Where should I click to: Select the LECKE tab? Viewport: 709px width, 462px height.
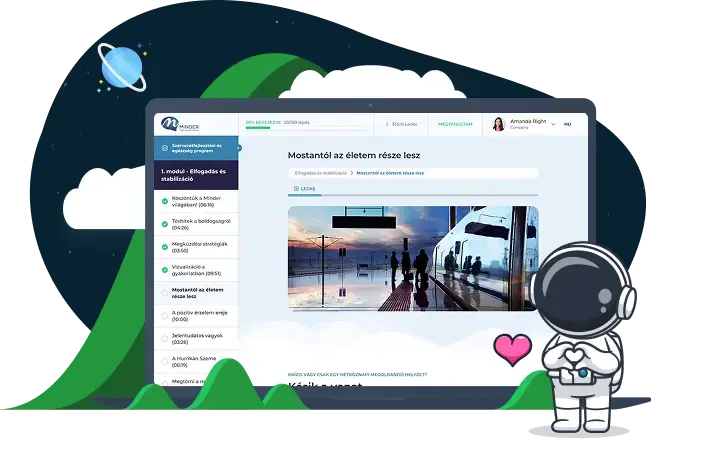point(304,189)
